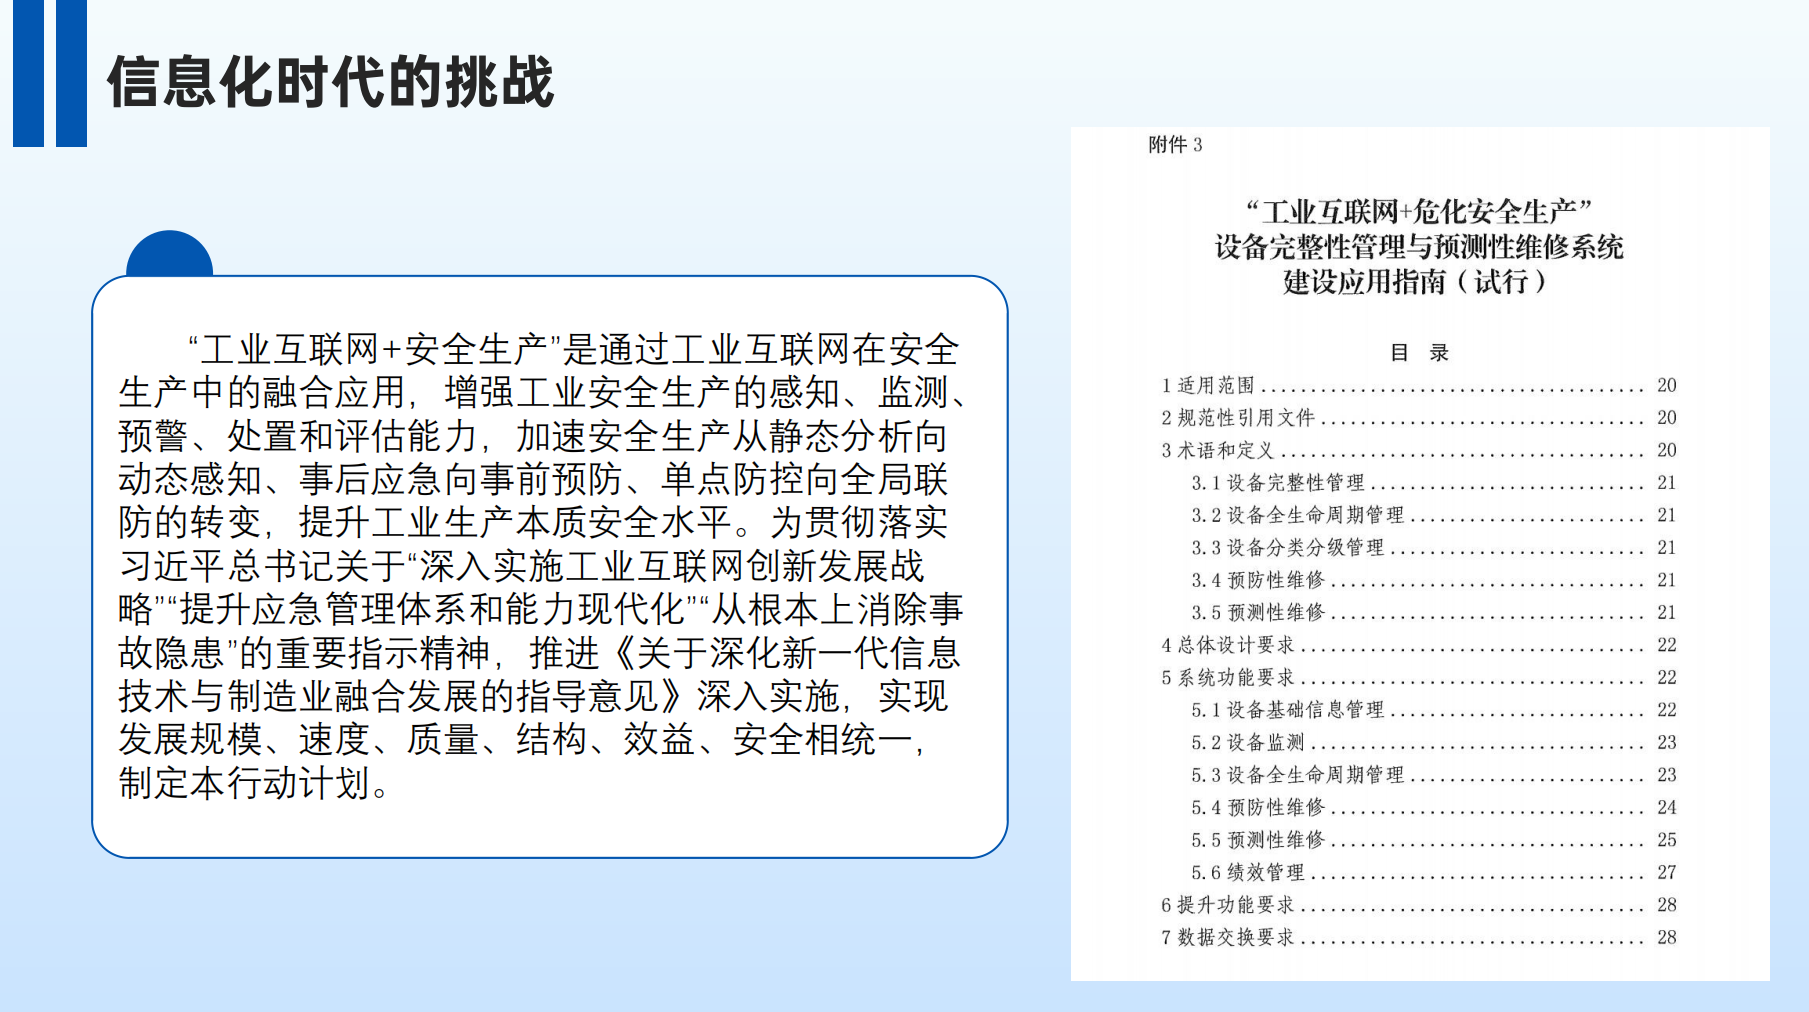The height and width of the screenshot is (1012, 1809).
Task: Select entry 5.6 绩效管理
Action: point(1434,872)
